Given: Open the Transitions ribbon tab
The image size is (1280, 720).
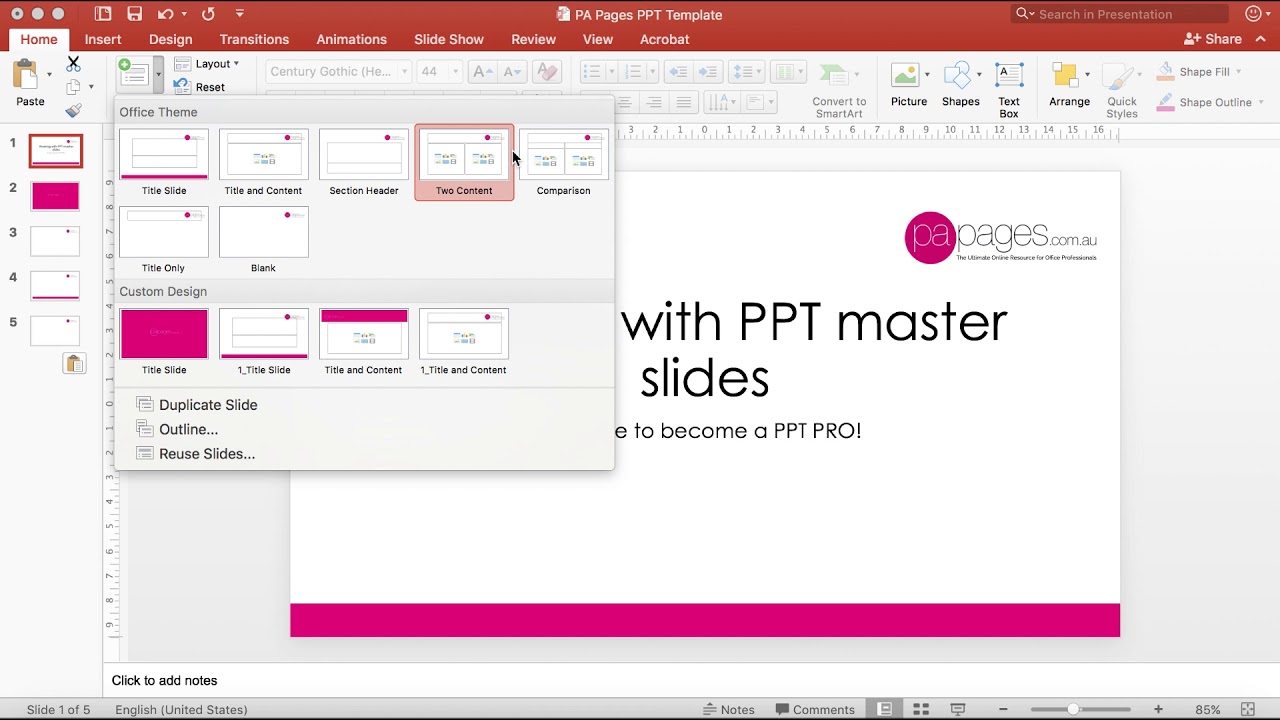Looking at the screenshot, I should [x=254, y=39].
